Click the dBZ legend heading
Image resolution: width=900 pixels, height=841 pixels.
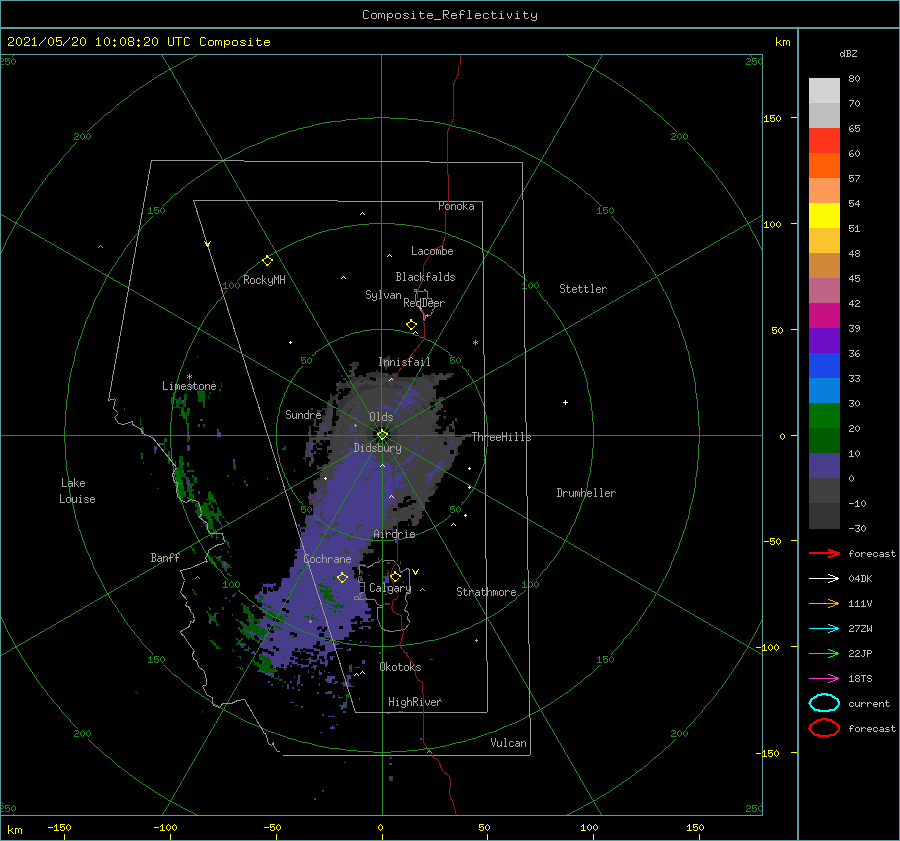point(848,53)
